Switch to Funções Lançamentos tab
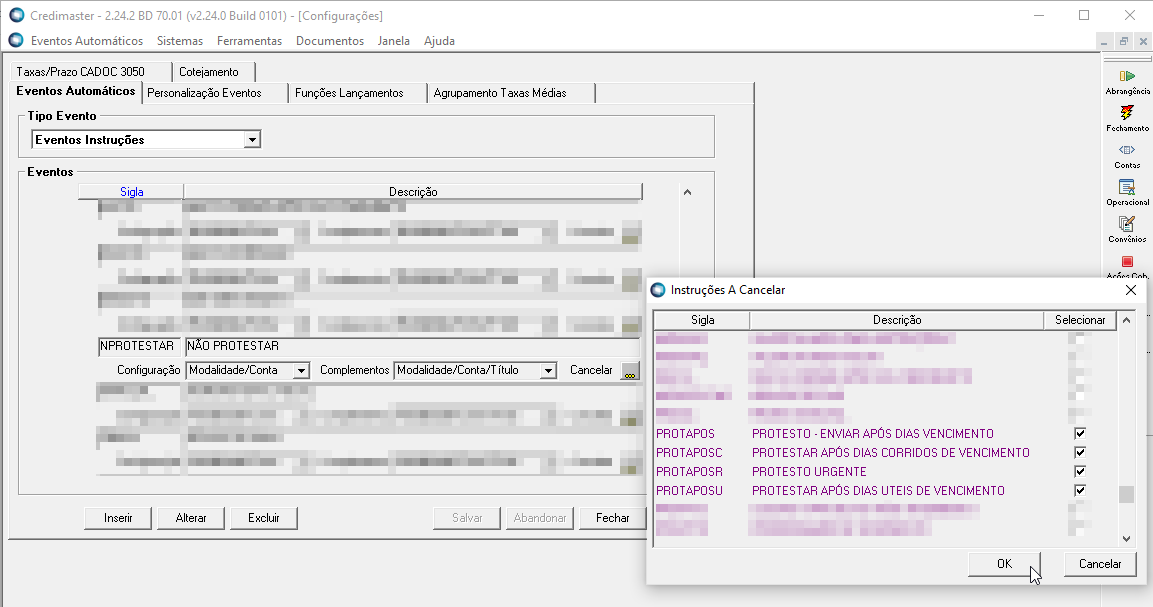This screenshot has width=1153, height=607. click(357, 93)
